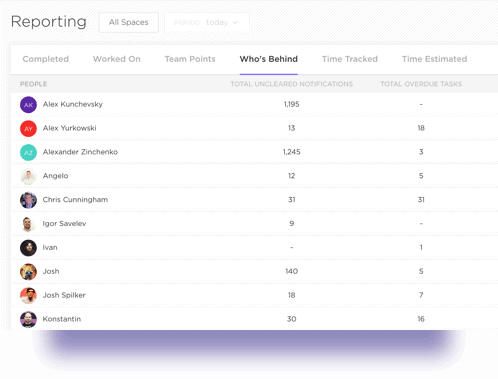Click Josh Spilker's 7 overdue tasks value

tap(421, 295)
